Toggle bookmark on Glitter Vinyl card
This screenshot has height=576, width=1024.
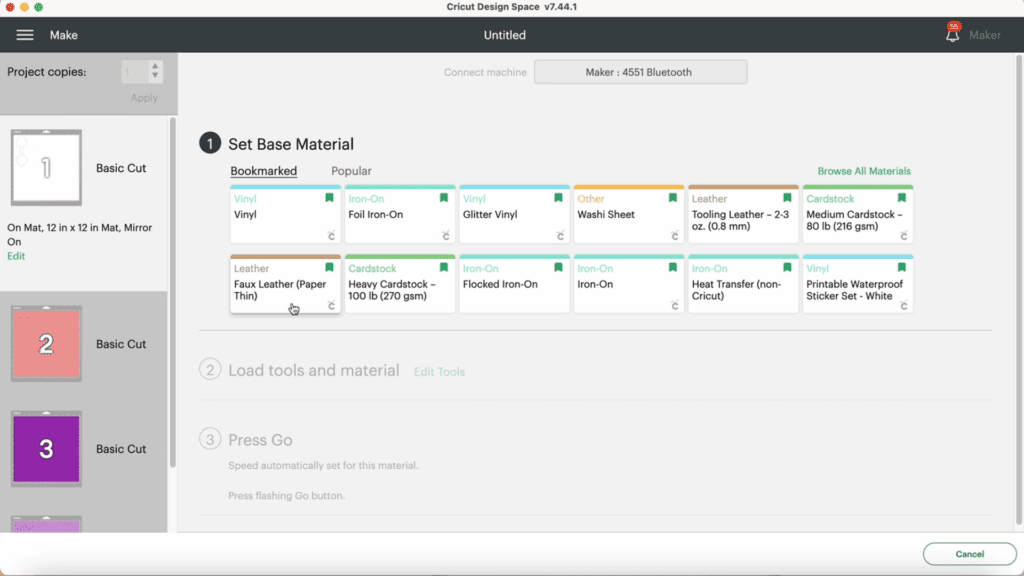558,198
